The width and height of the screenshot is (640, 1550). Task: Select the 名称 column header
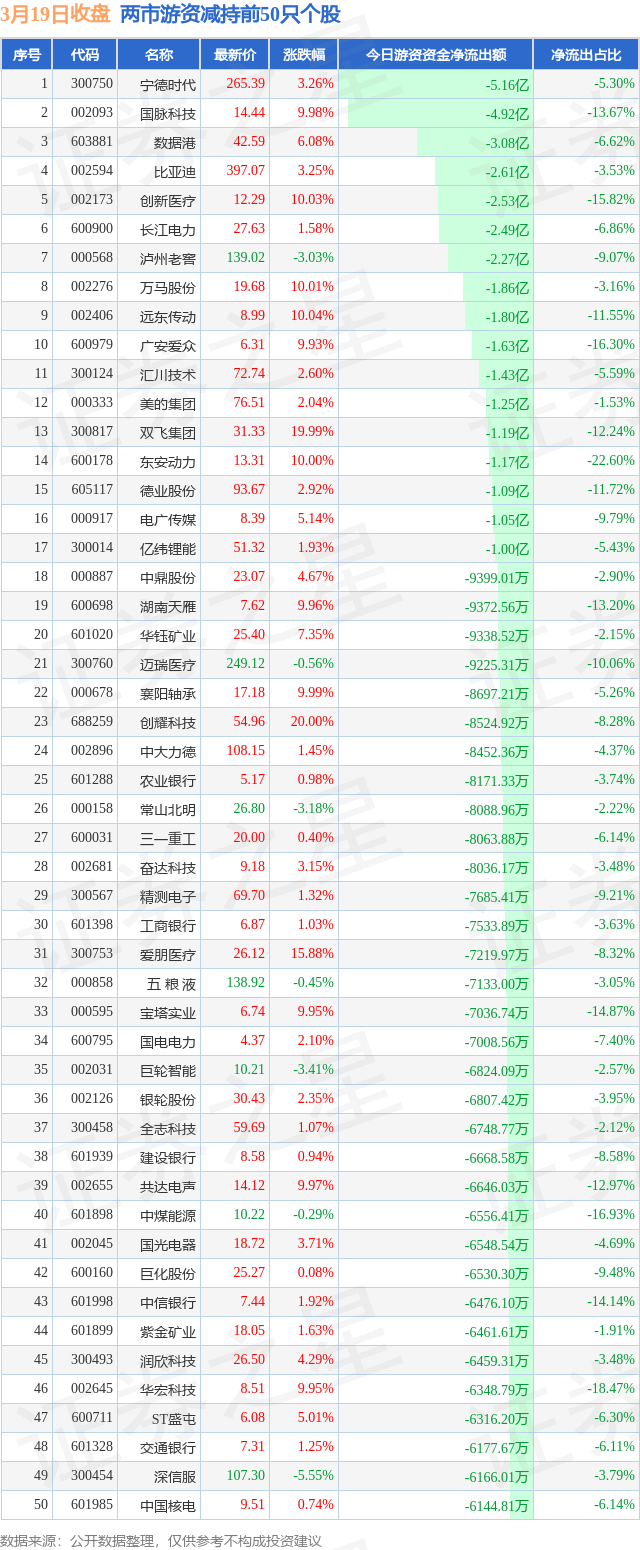(x=158, y=55)
